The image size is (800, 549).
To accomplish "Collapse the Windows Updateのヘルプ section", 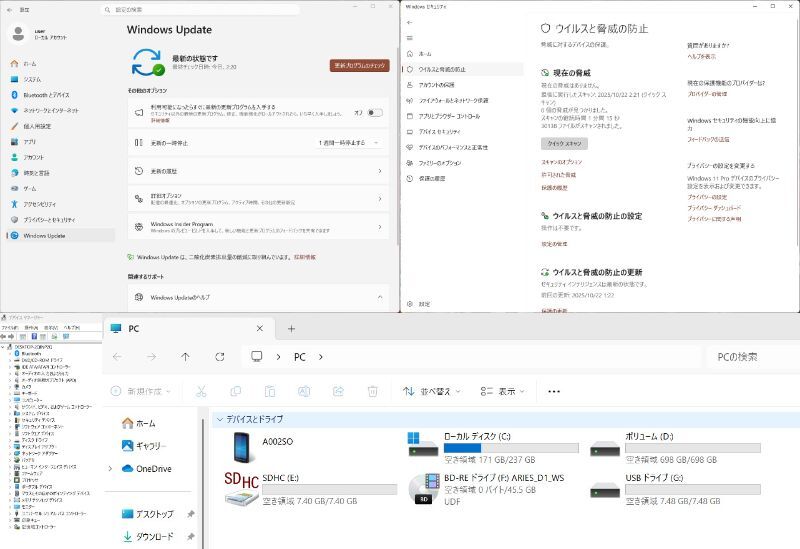I will [380, 297].
